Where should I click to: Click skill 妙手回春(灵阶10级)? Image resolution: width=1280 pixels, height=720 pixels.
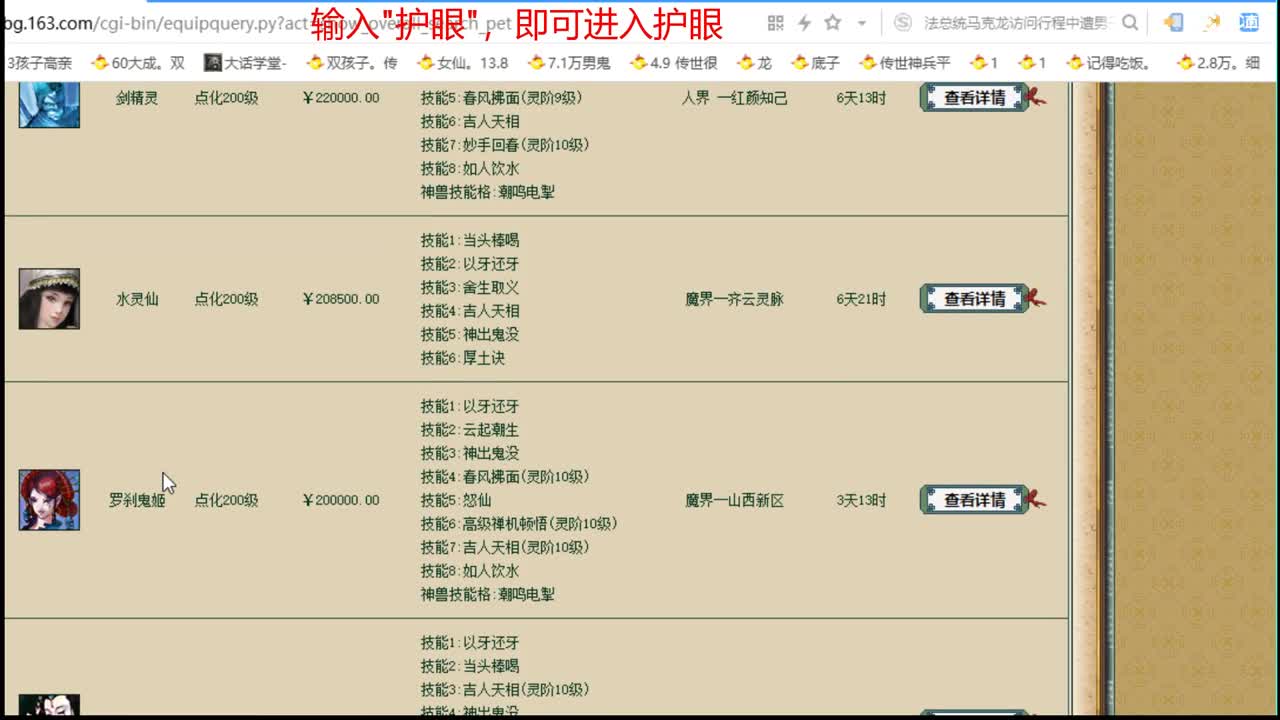point(505,145)
